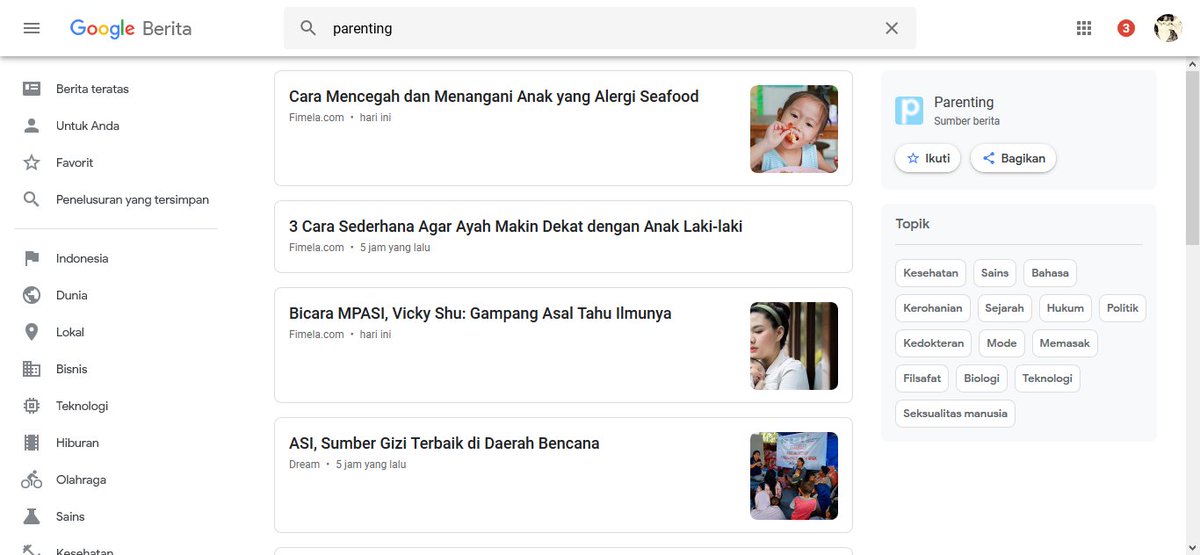Screen dimensions: 1200x555
Task: Select Indonesia news category
Action: [82, 259]
